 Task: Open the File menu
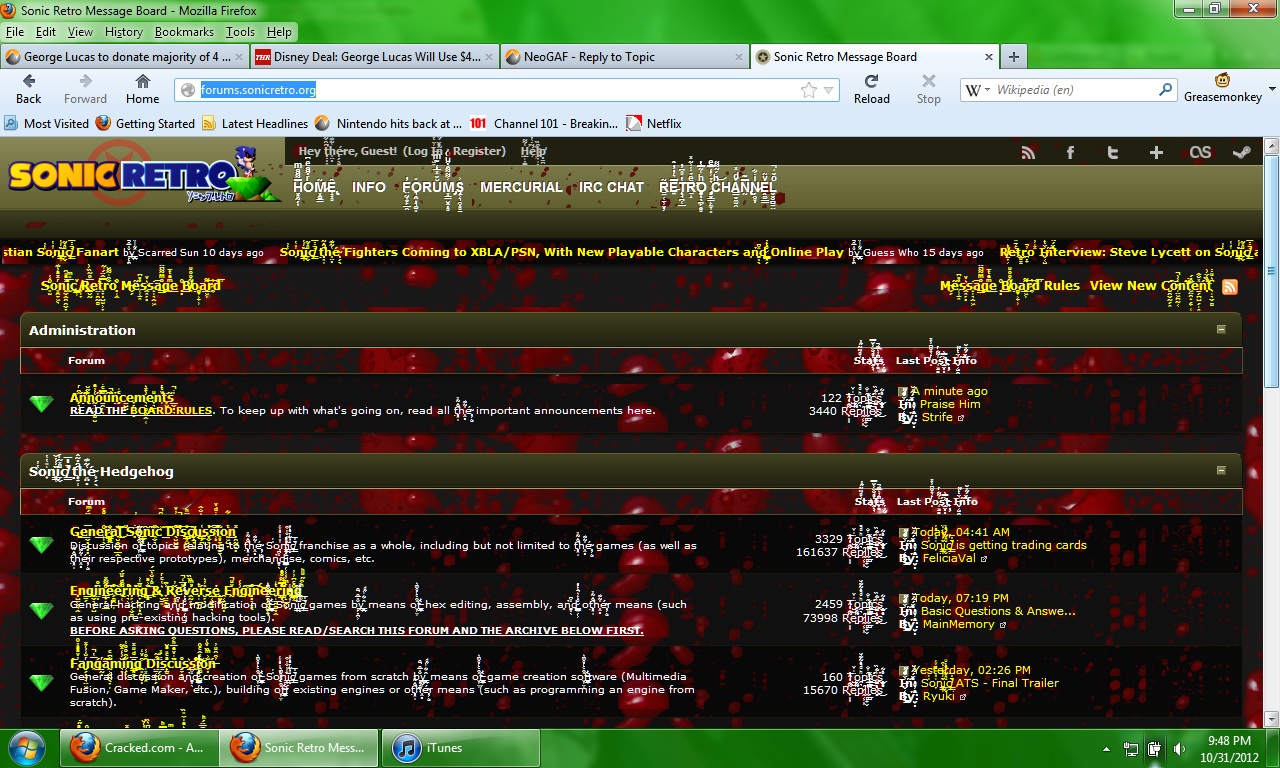[14, 32]
